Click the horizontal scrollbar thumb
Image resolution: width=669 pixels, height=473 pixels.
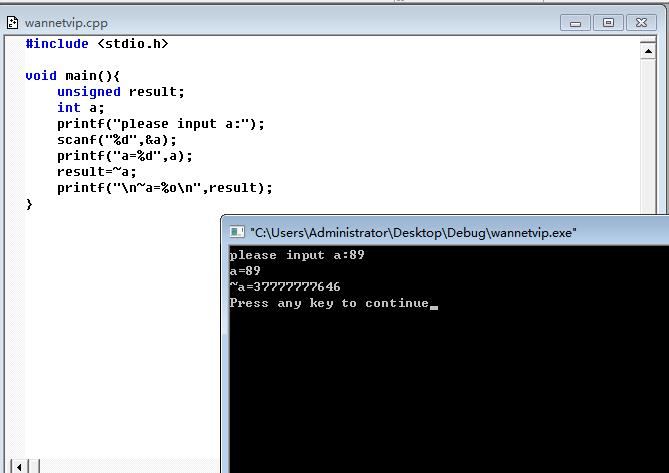coord(35,467)
